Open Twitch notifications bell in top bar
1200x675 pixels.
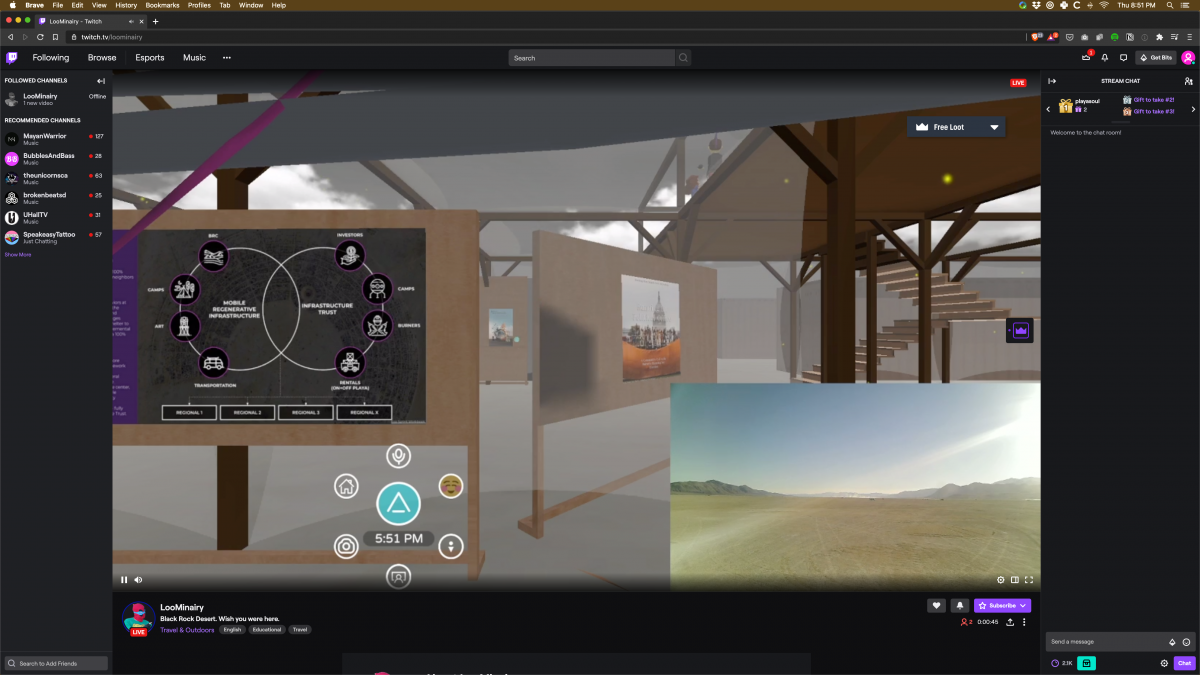tap(1105, 58)
